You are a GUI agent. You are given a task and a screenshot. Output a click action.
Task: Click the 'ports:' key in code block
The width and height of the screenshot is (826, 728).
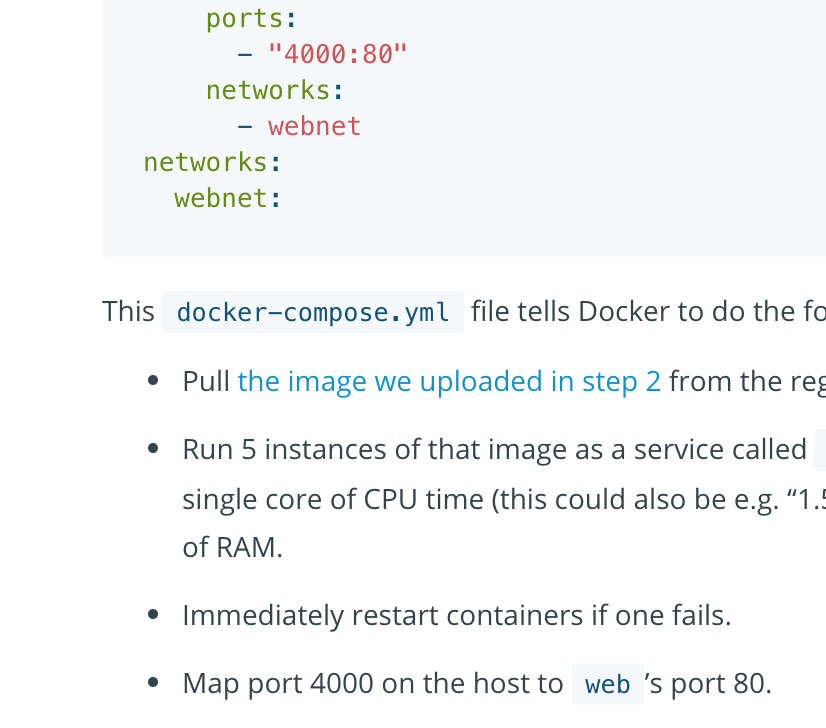[x=252, y=19]
